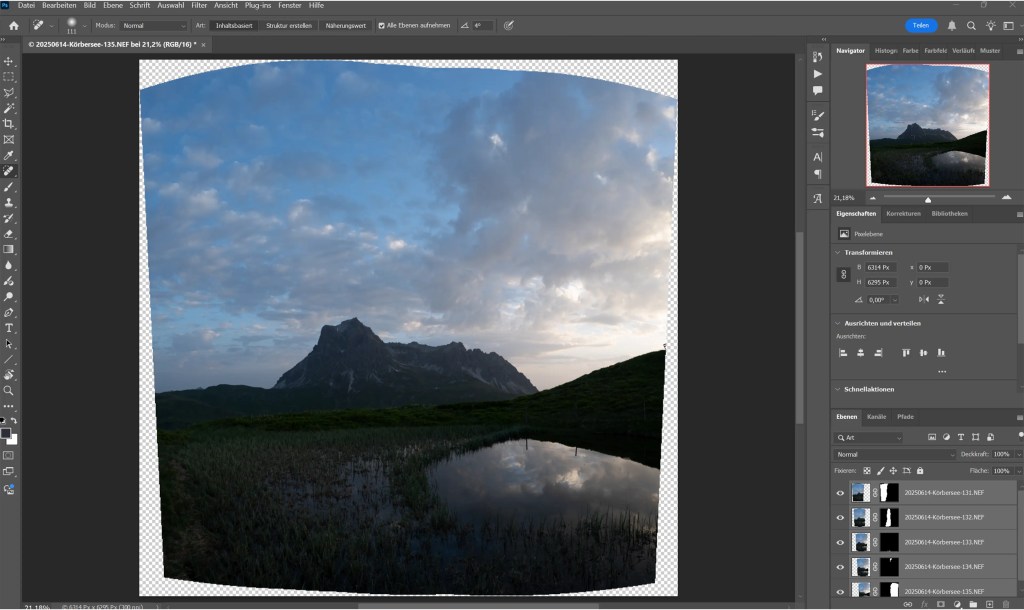Click the Navigator panel preview thumbnail
1024x610 pixels.
927,125
